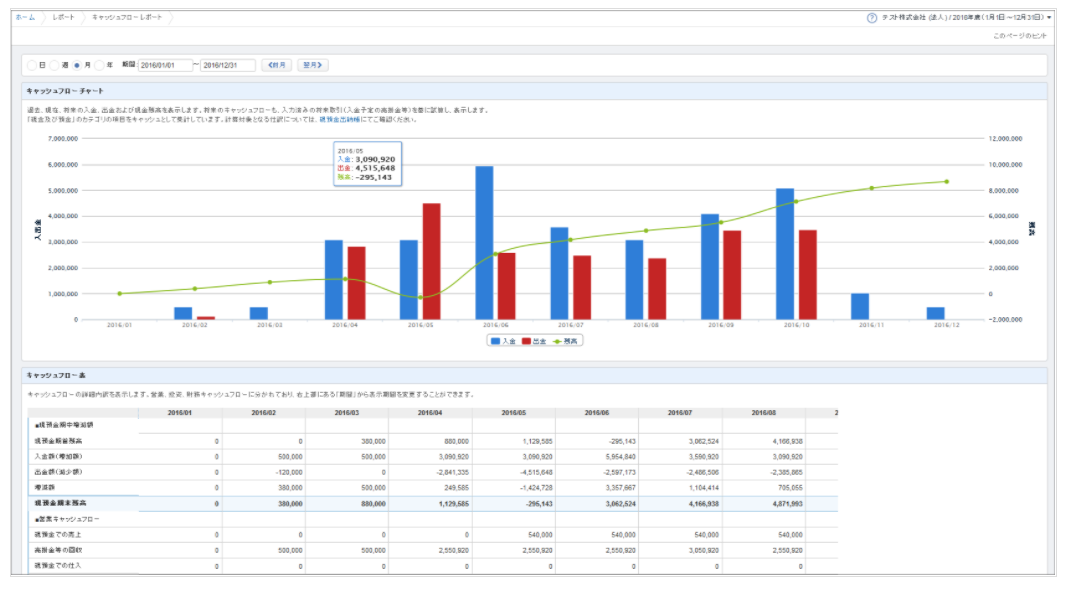Viewport: 1066px width, 589px height.
Task: Go to next month with 翌月 button
Action: coord(313,65)
